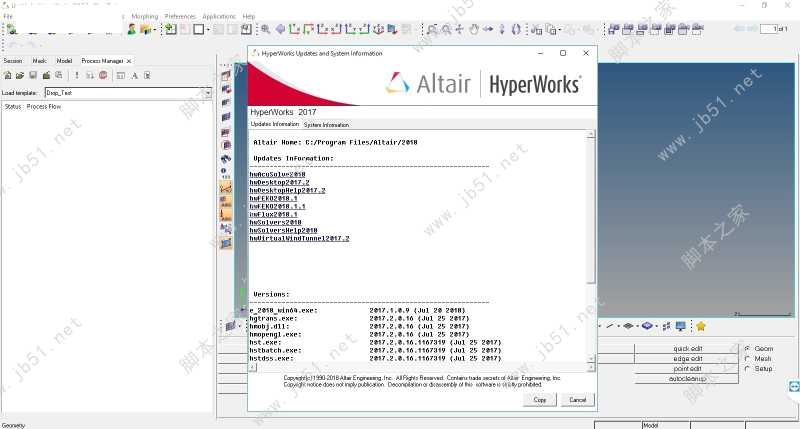
Task: Open the Preferences menu
Action: (x=180, y=16)
